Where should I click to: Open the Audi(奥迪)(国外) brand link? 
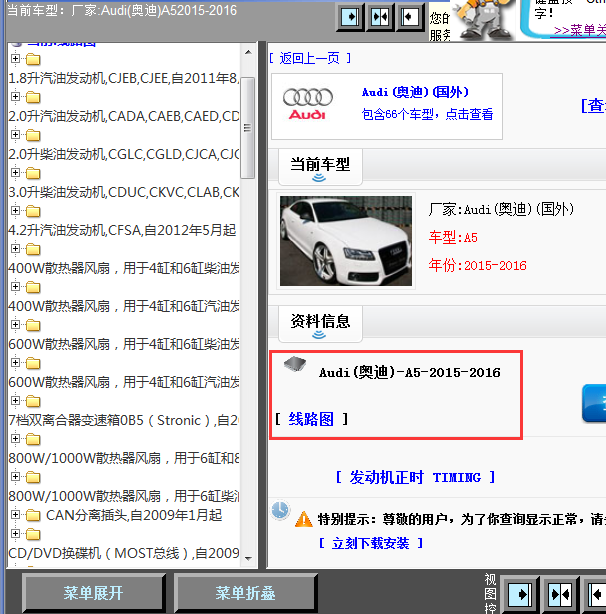click(415, 92)
